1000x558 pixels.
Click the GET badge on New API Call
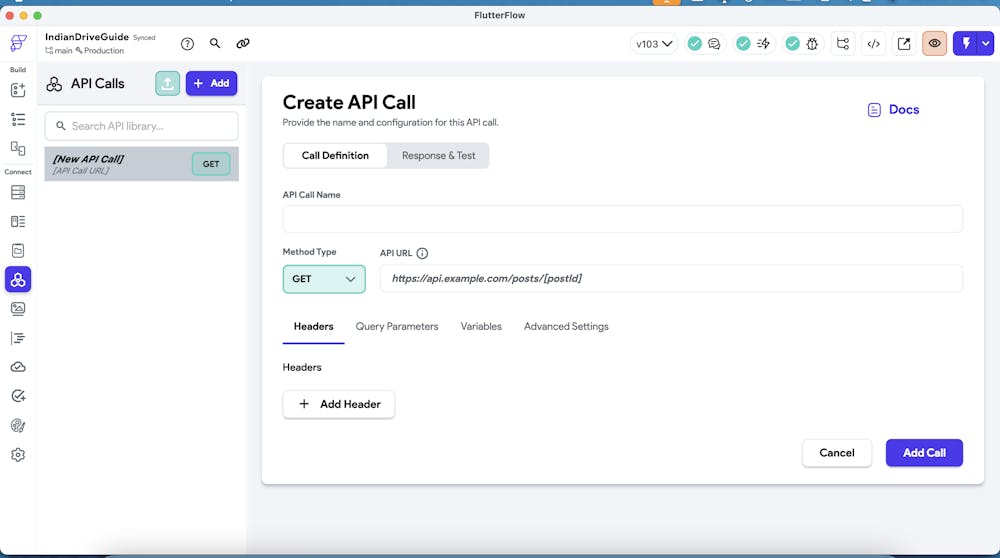coord(210,164)
